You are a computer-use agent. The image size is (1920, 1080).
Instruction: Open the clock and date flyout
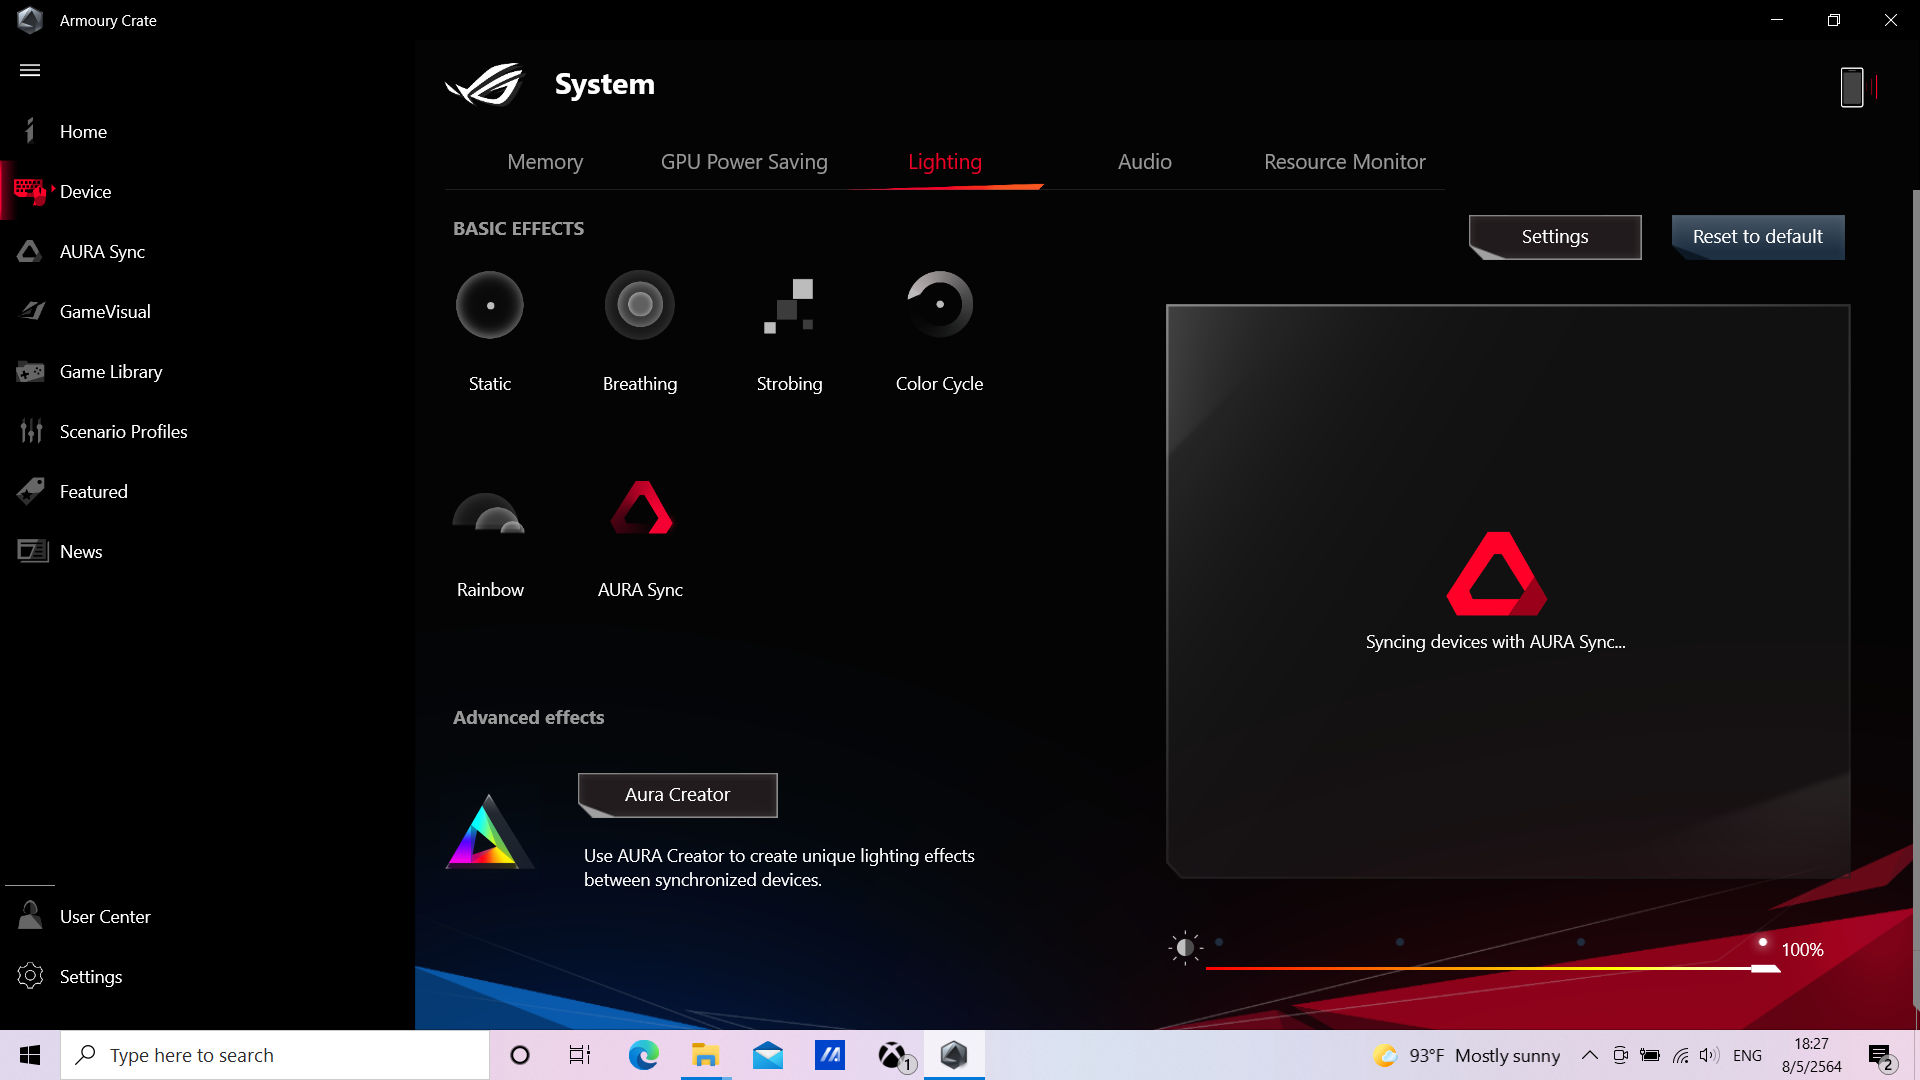(x=1811, y=1055)
